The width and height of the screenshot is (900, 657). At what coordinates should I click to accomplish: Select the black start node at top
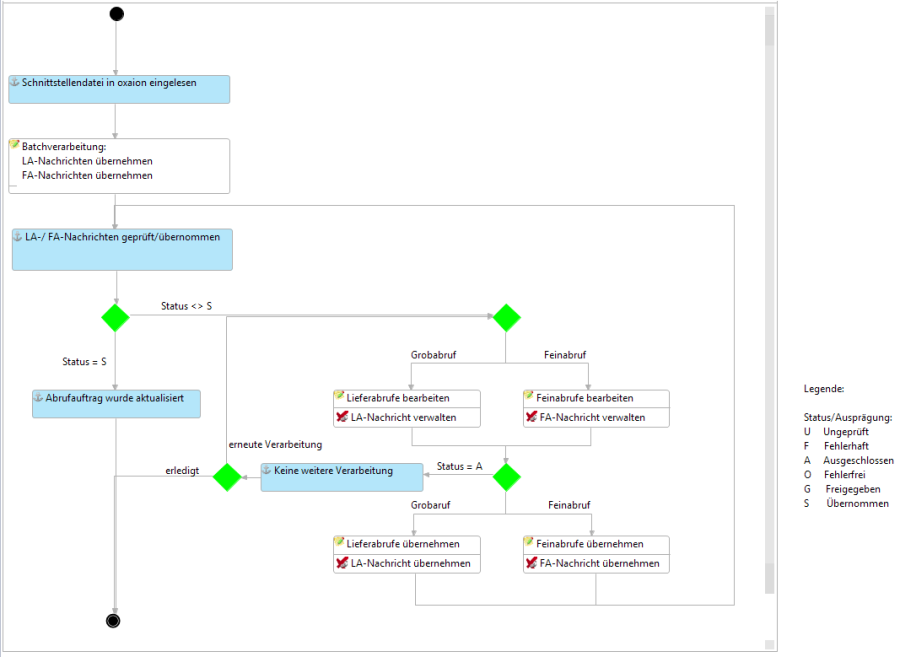(116, 14)
